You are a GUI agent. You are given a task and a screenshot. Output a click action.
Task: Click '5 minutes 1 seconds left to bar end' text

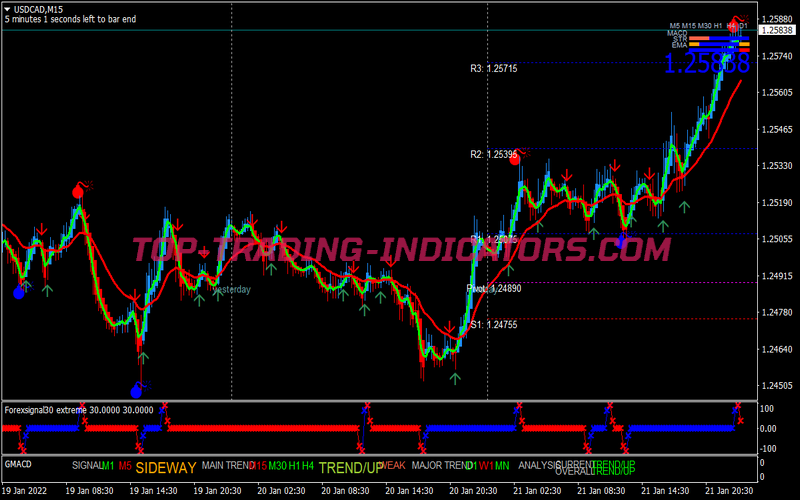pos(70,19)
